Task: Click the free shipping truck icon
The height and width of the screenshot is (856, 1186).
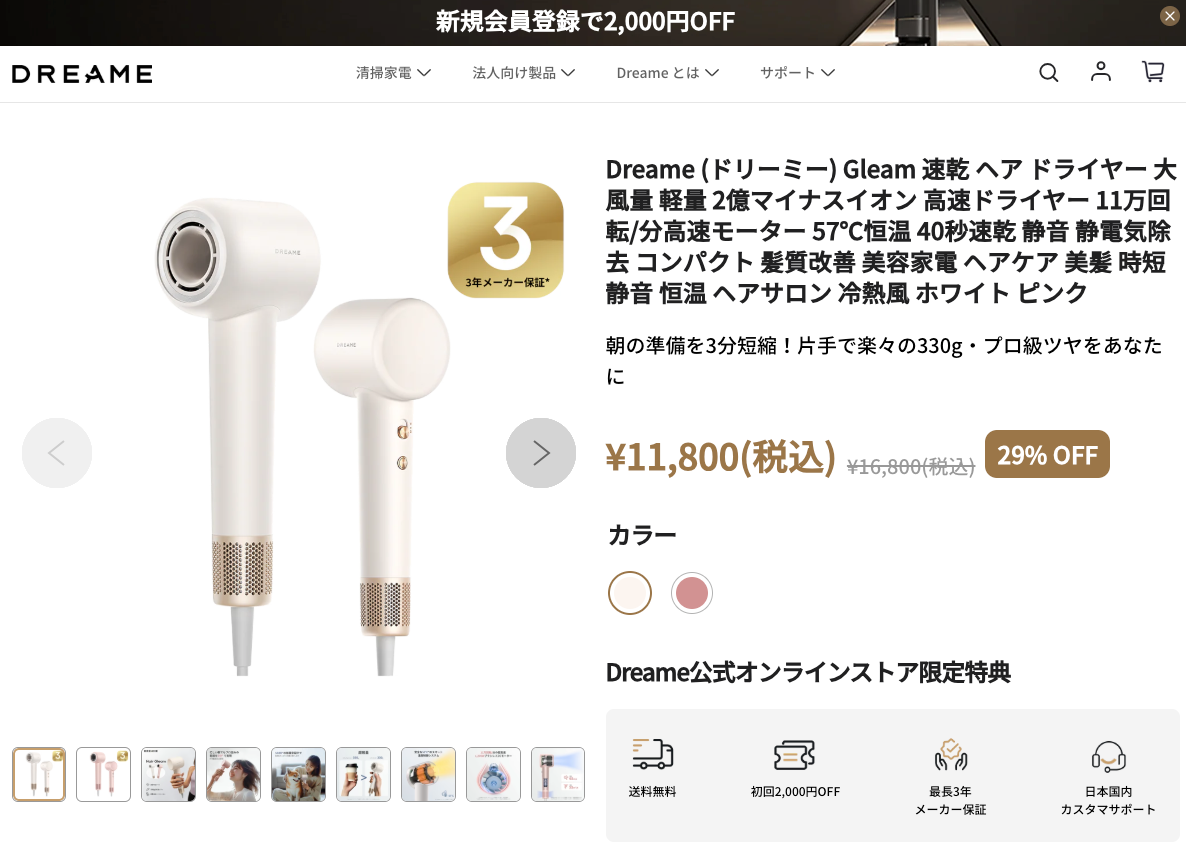Action: coord(653,755)
